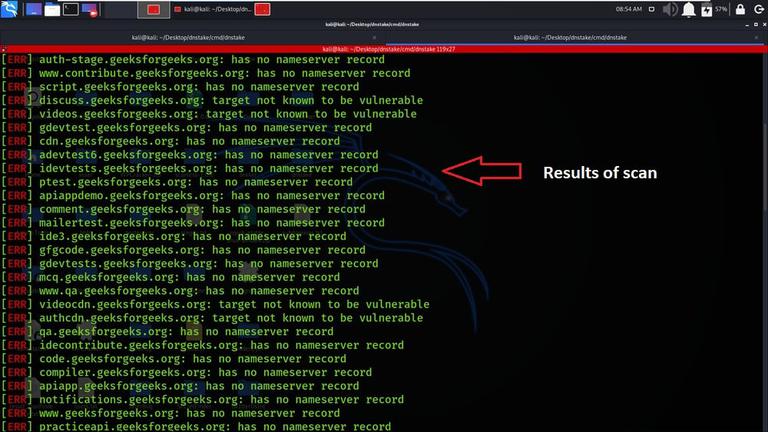The height and width of the screenshot is (432, 768).
Task: Click the battery power manager icon
Action: pyautogui.click(x=706, y=9)
